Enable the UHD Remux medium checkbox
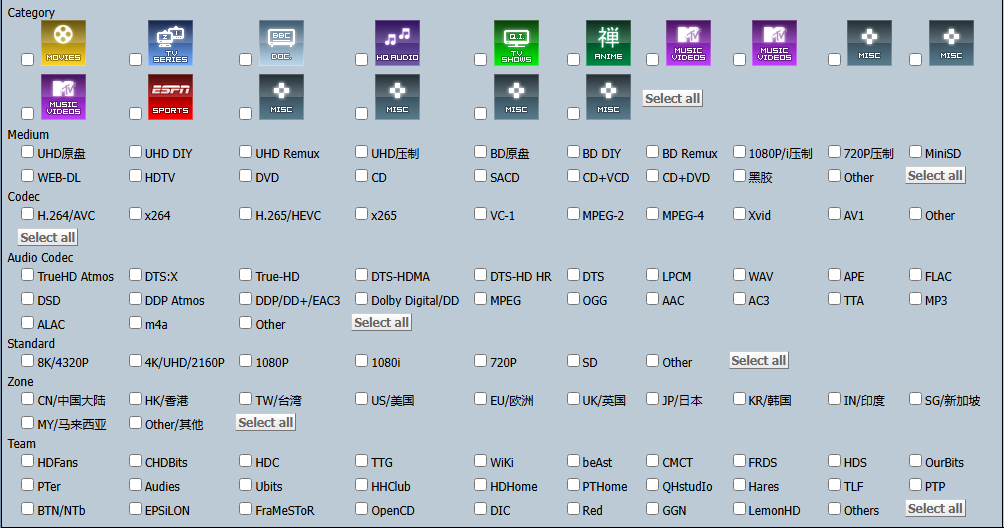Viewport: 1004px width, 528px height. click(x=246, y=153)
